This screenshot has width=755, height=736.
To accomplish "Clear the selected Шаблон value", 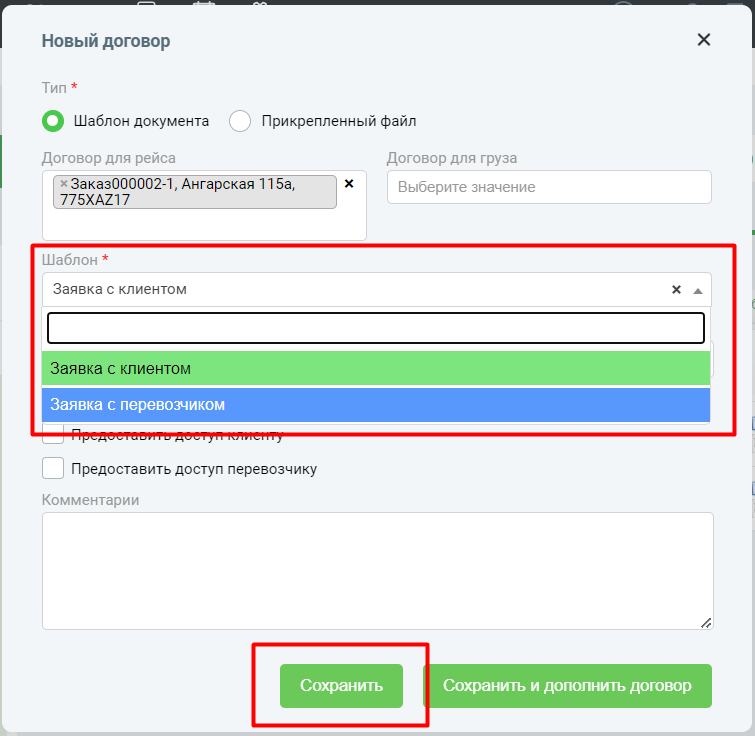I will [676, 289].
